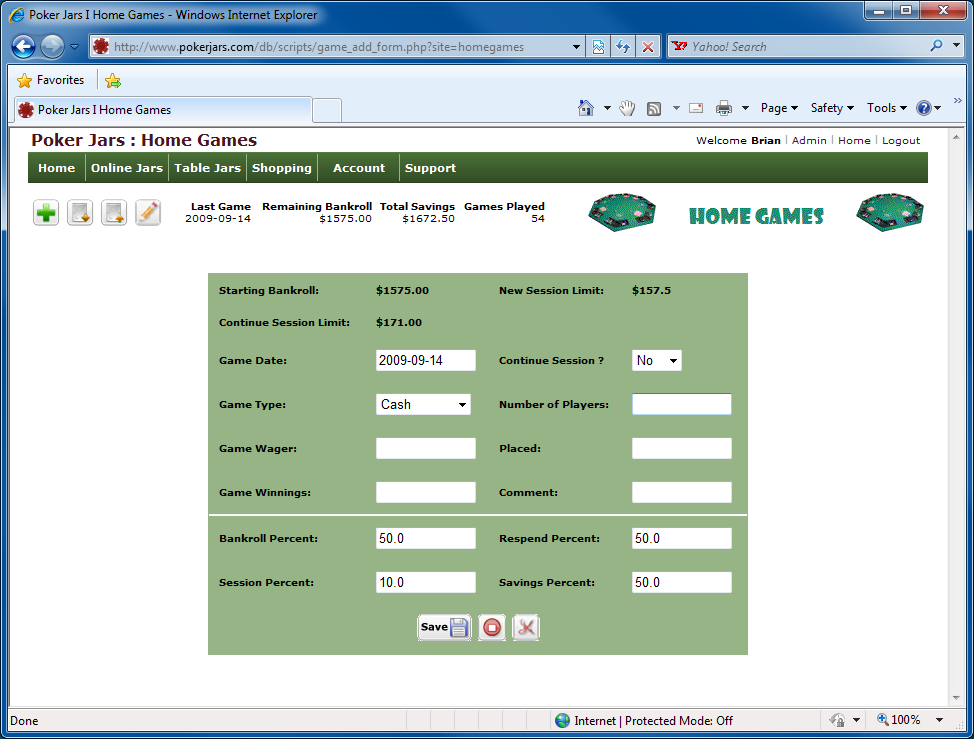This screenshot has width=974, height=739.
Task: Click the Read Mail envelope icon
Action: point(696,108)
